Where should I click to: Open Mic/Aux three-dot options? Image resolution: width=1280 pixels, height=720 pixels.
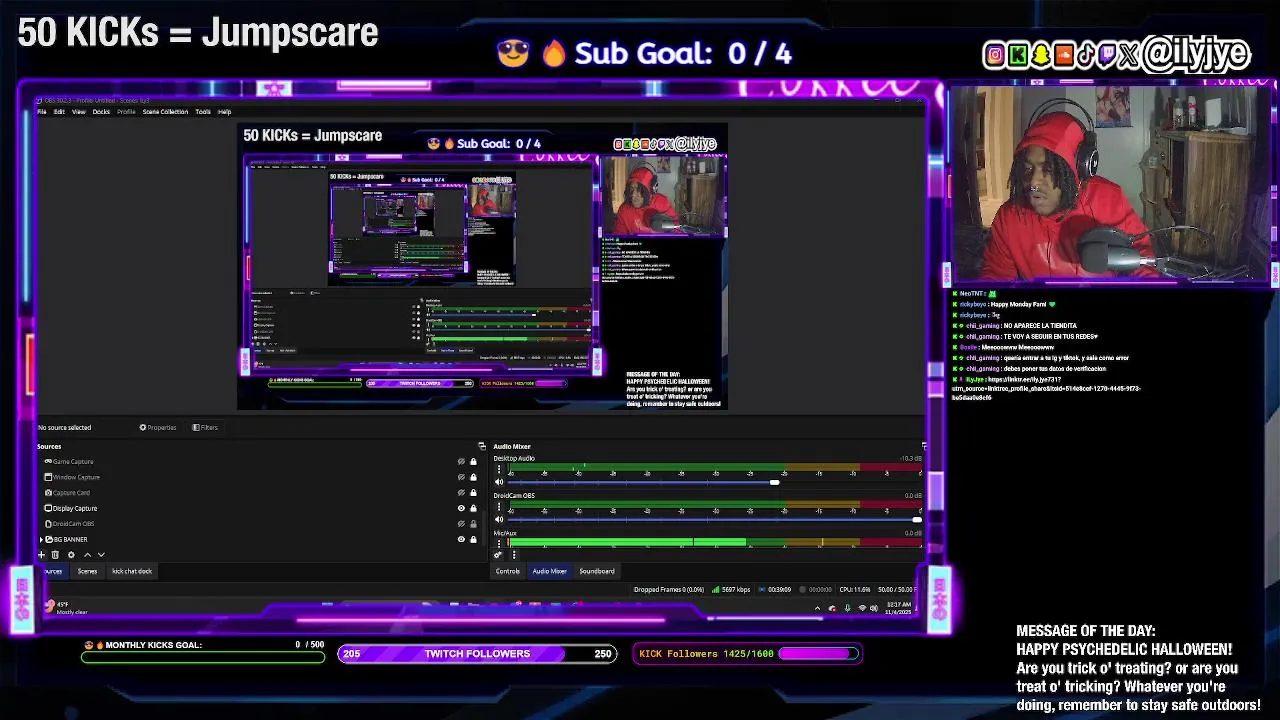[499, 543]
